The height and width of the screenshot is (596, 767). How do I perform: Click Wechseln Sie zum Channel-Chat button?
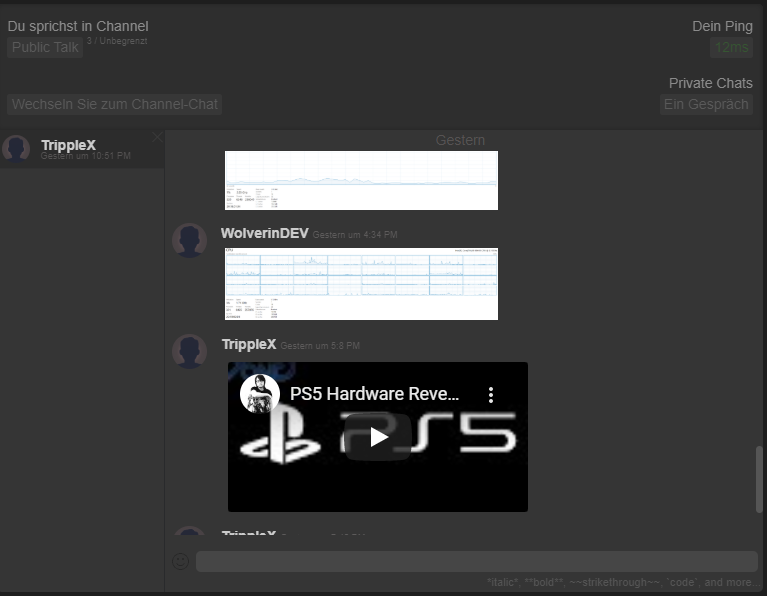(x=114, y=104)
